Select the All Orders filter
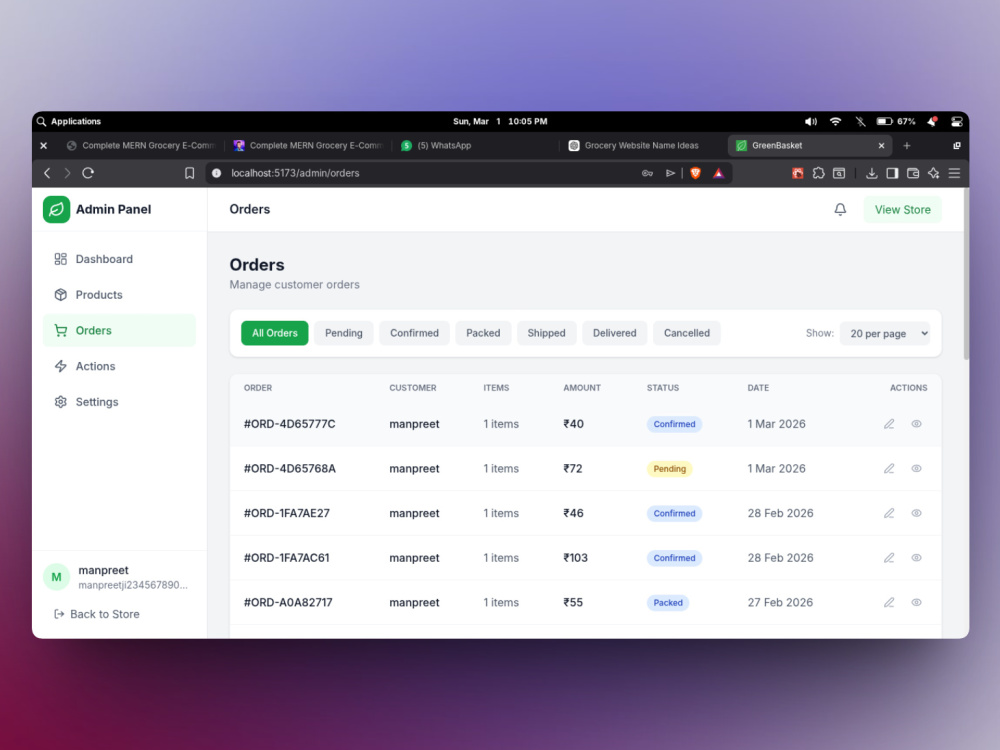1000x750 pixels. coord(274,333)
